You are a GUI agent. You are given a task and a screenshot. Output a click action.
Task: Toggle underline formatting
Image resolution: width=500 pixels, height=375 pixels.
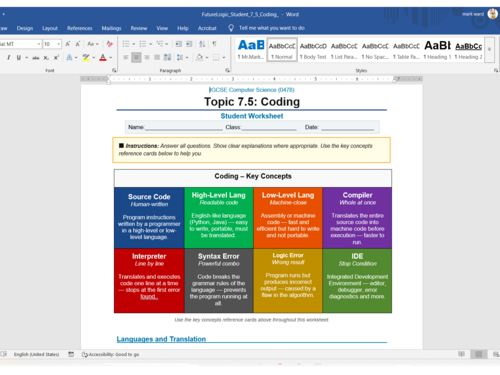coord(19,58)
